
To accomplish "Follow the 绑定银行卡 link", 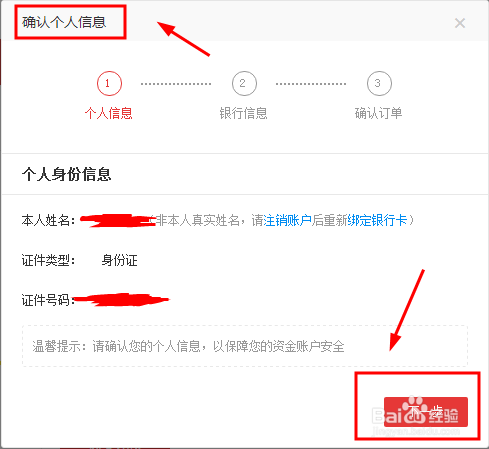I will pyautogui.click(x=377, y=220).
